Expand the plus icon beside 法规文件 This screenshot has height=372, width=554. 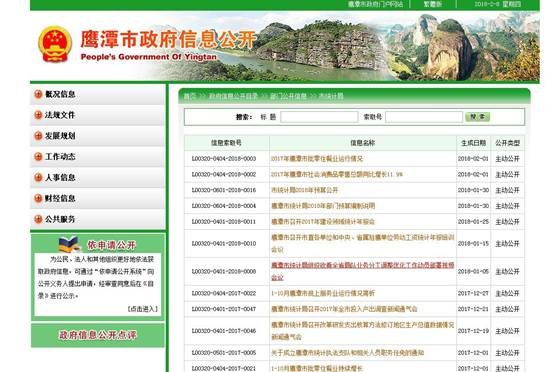tap(38, 115)
